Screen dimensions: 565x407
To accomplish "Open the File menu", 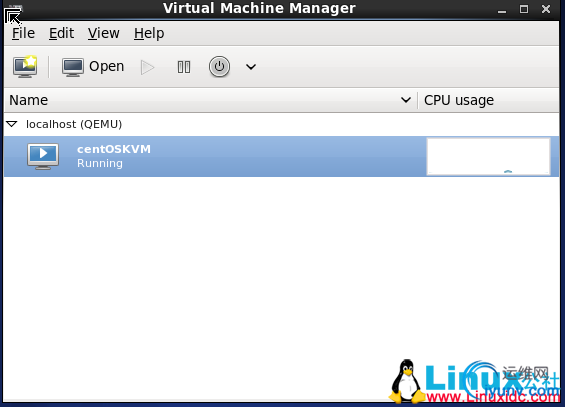I will pos(23,33).
